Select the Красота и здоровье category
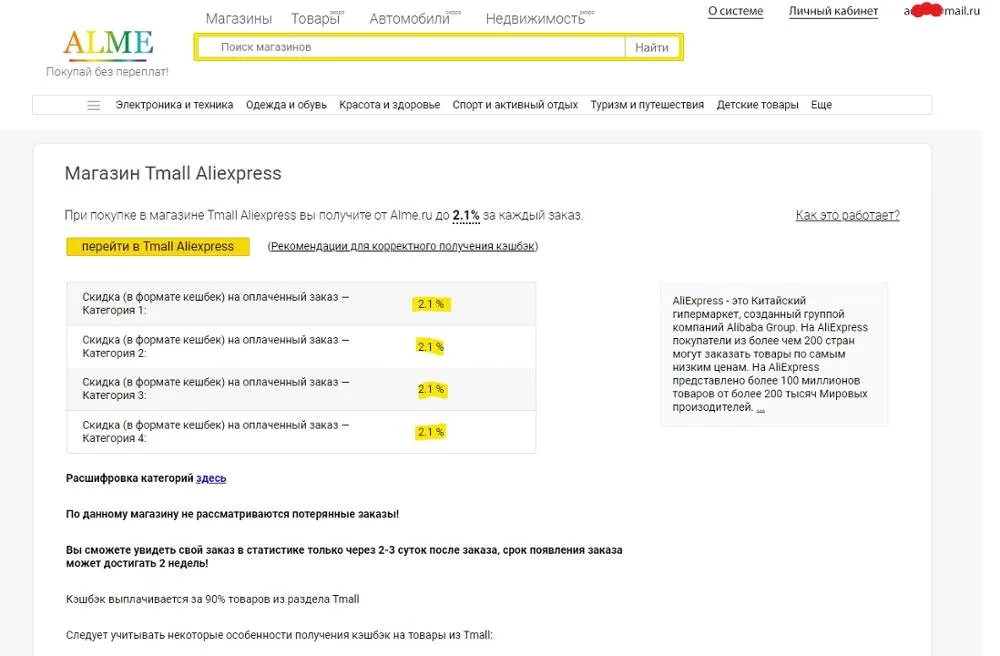This screenshot has height=656, width=1000. pyautogui.click(x=390, y=105)
